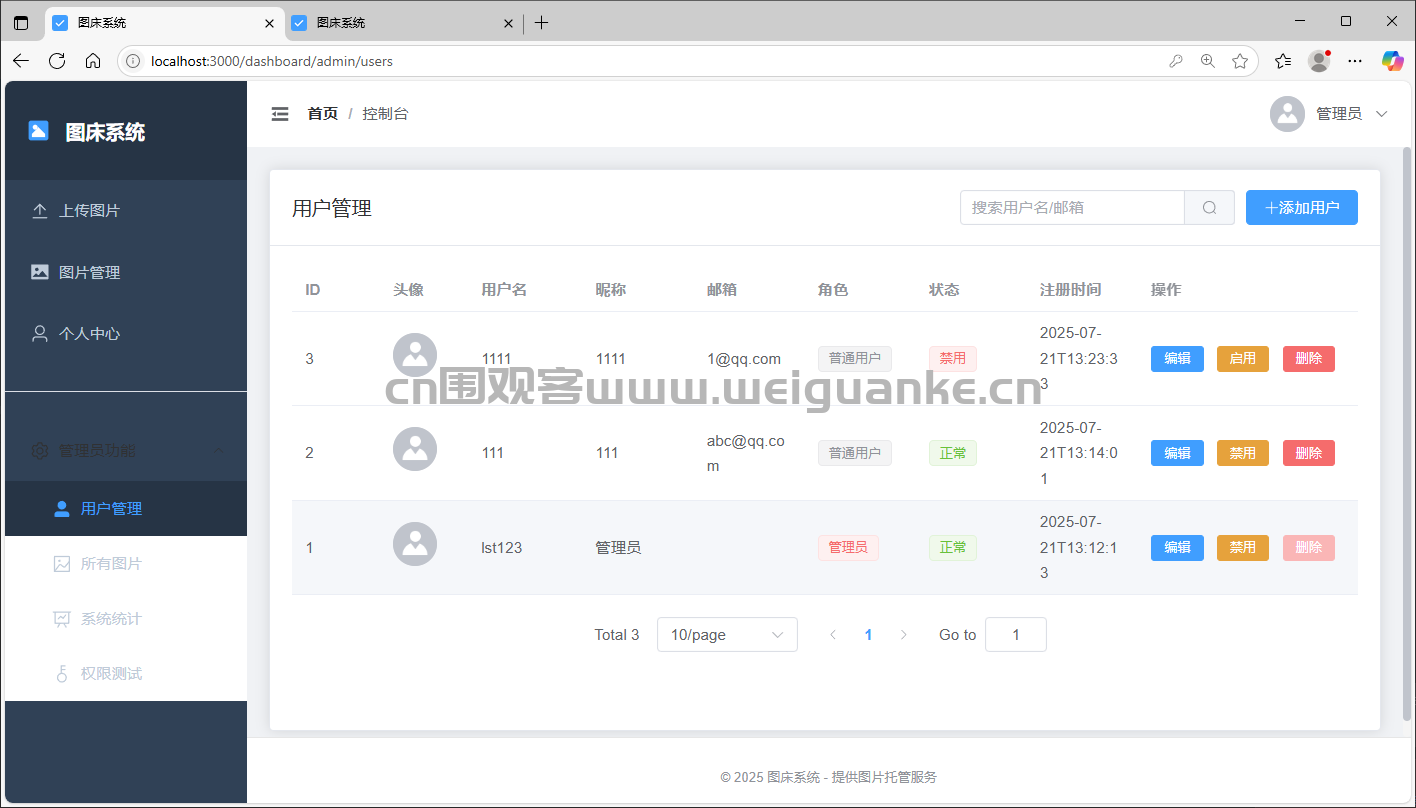
Task: Select 用户管理 sidebar item
Action: click(126, 509)
